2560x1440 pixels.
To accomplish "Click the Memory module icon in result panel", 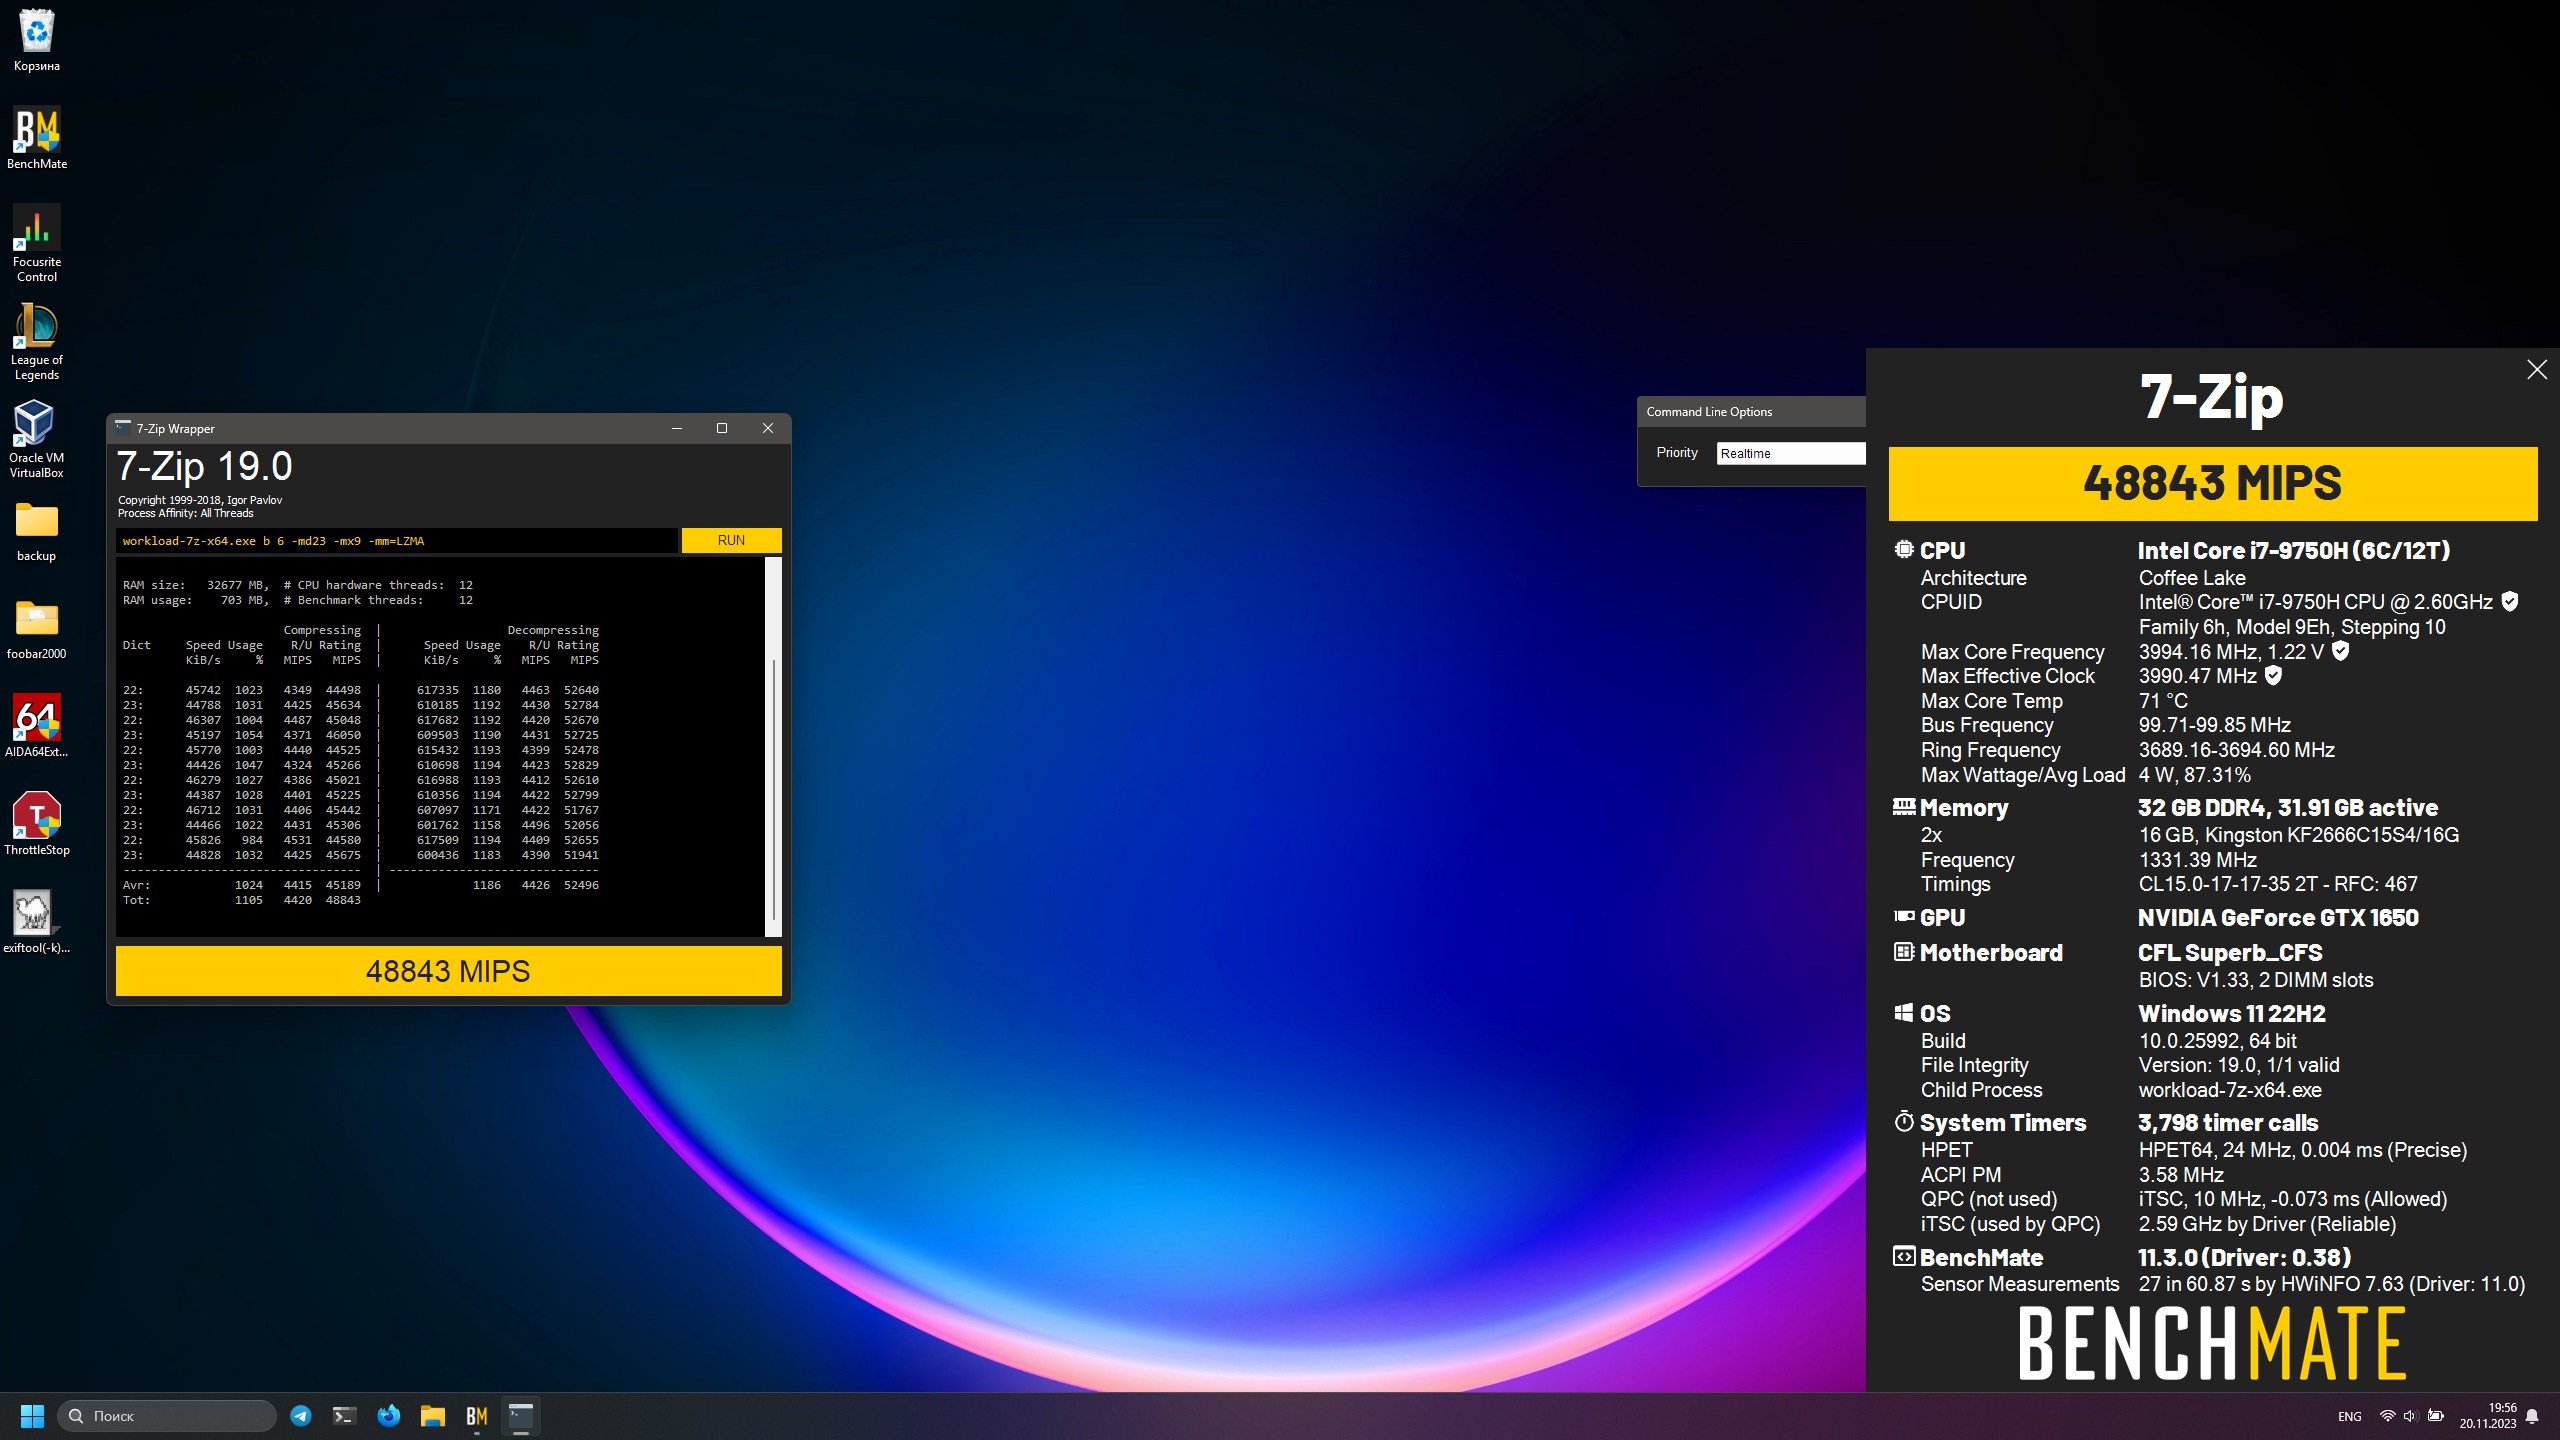I will point(1904,806).
